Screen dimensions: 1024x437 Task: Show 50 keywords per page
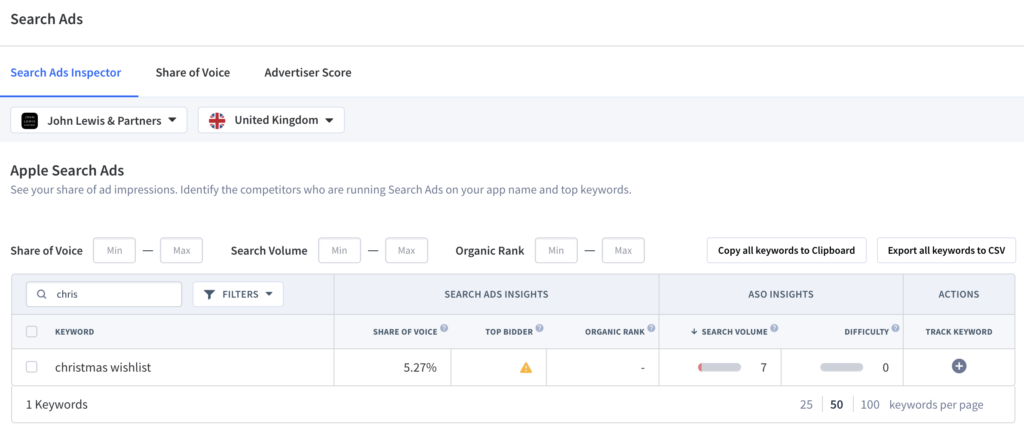click(837, 405)
